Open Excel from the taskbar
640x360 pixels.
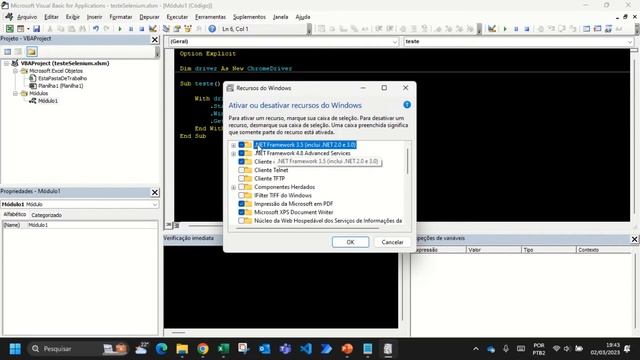pos(223,349)
